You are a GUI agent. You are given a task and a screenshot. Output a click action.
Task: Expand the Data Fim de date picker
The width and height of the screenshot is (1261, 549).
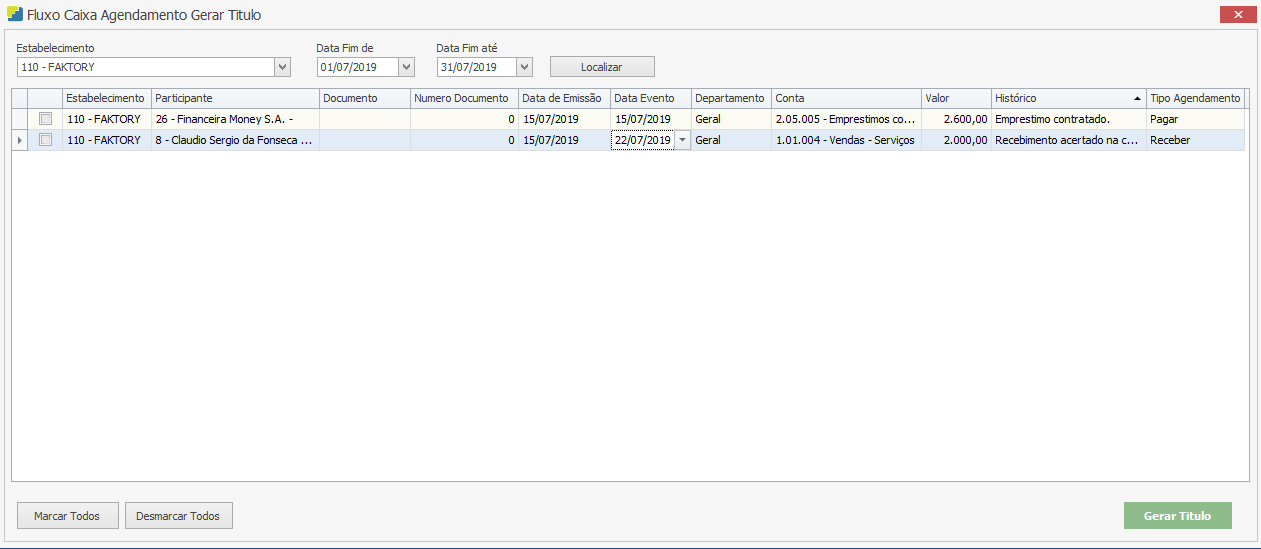pyautogui.click(x=406, y=67)
